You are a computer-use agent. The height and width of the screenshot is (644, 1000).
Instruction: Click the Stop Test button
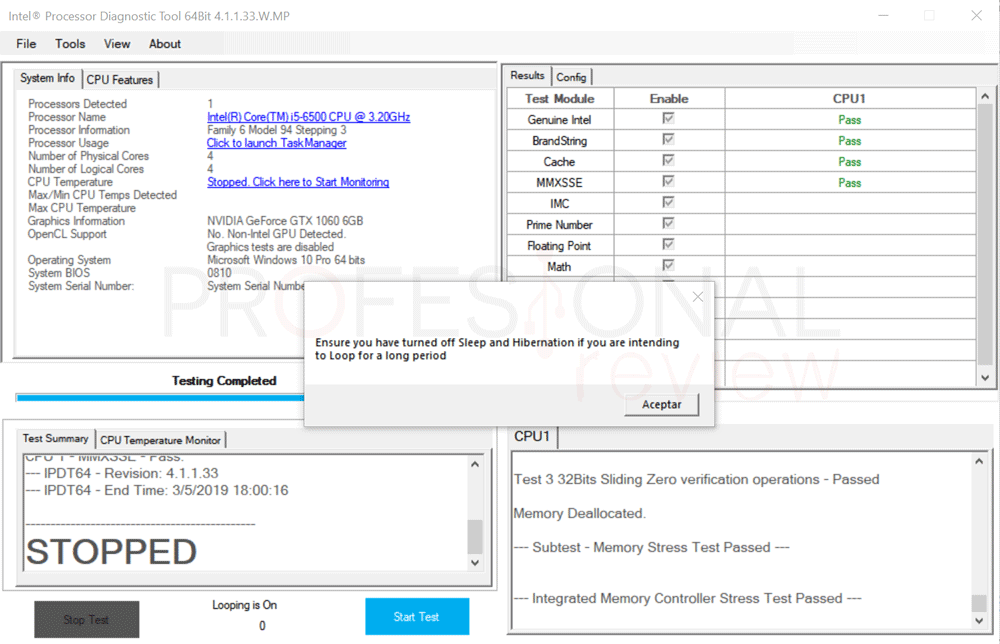click(87, 619)
